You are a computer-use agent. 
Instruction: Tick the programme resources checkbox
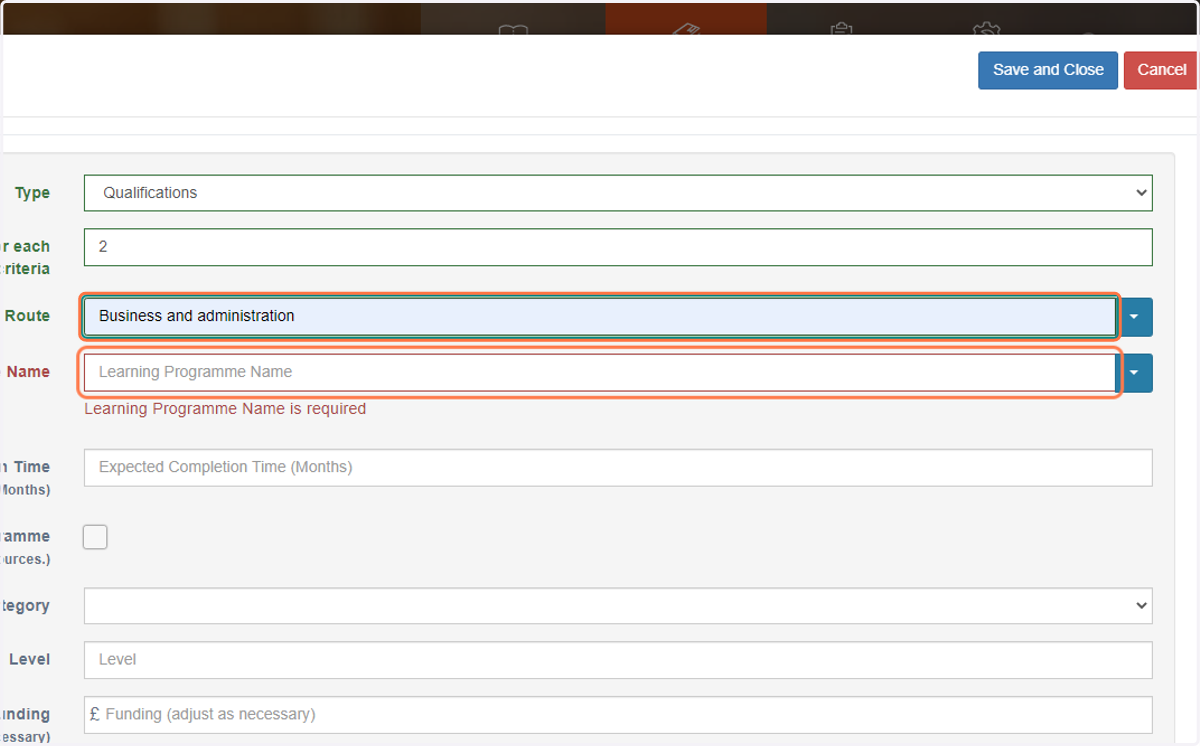pos(95,537)
